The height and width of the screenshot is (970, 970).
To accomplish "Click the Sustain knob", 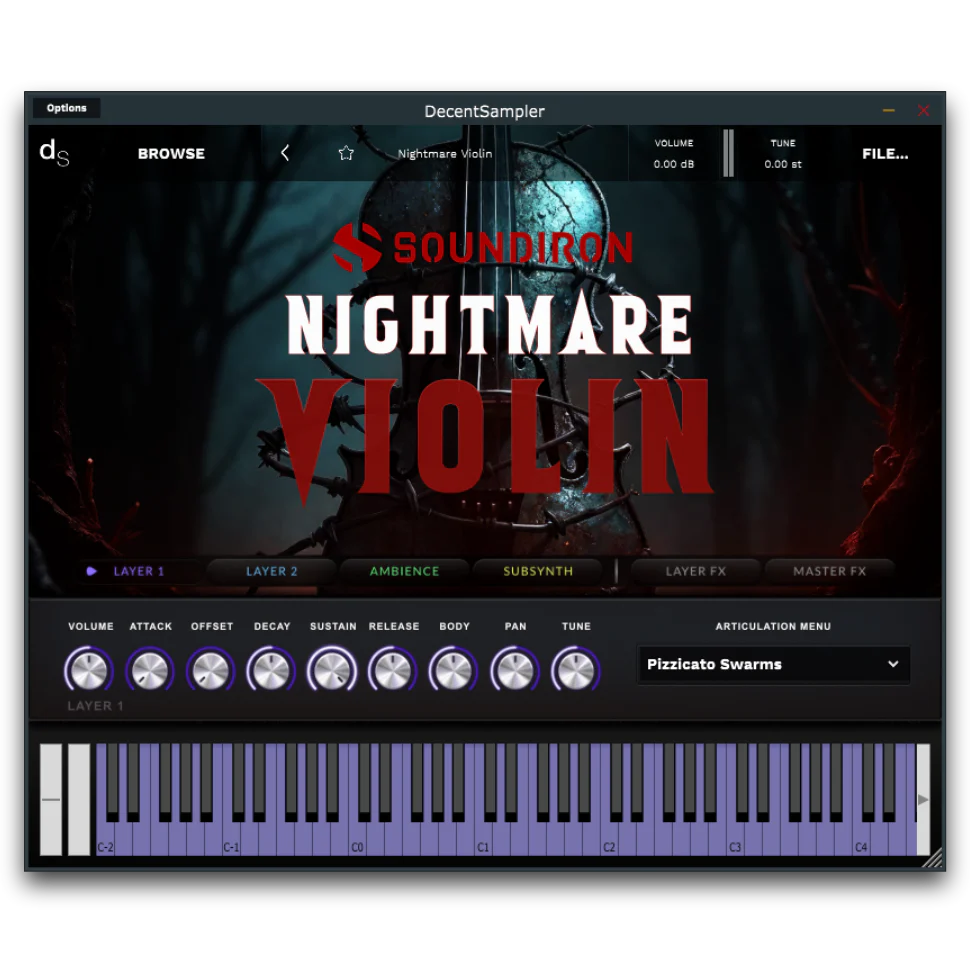I will coord(332,669).
